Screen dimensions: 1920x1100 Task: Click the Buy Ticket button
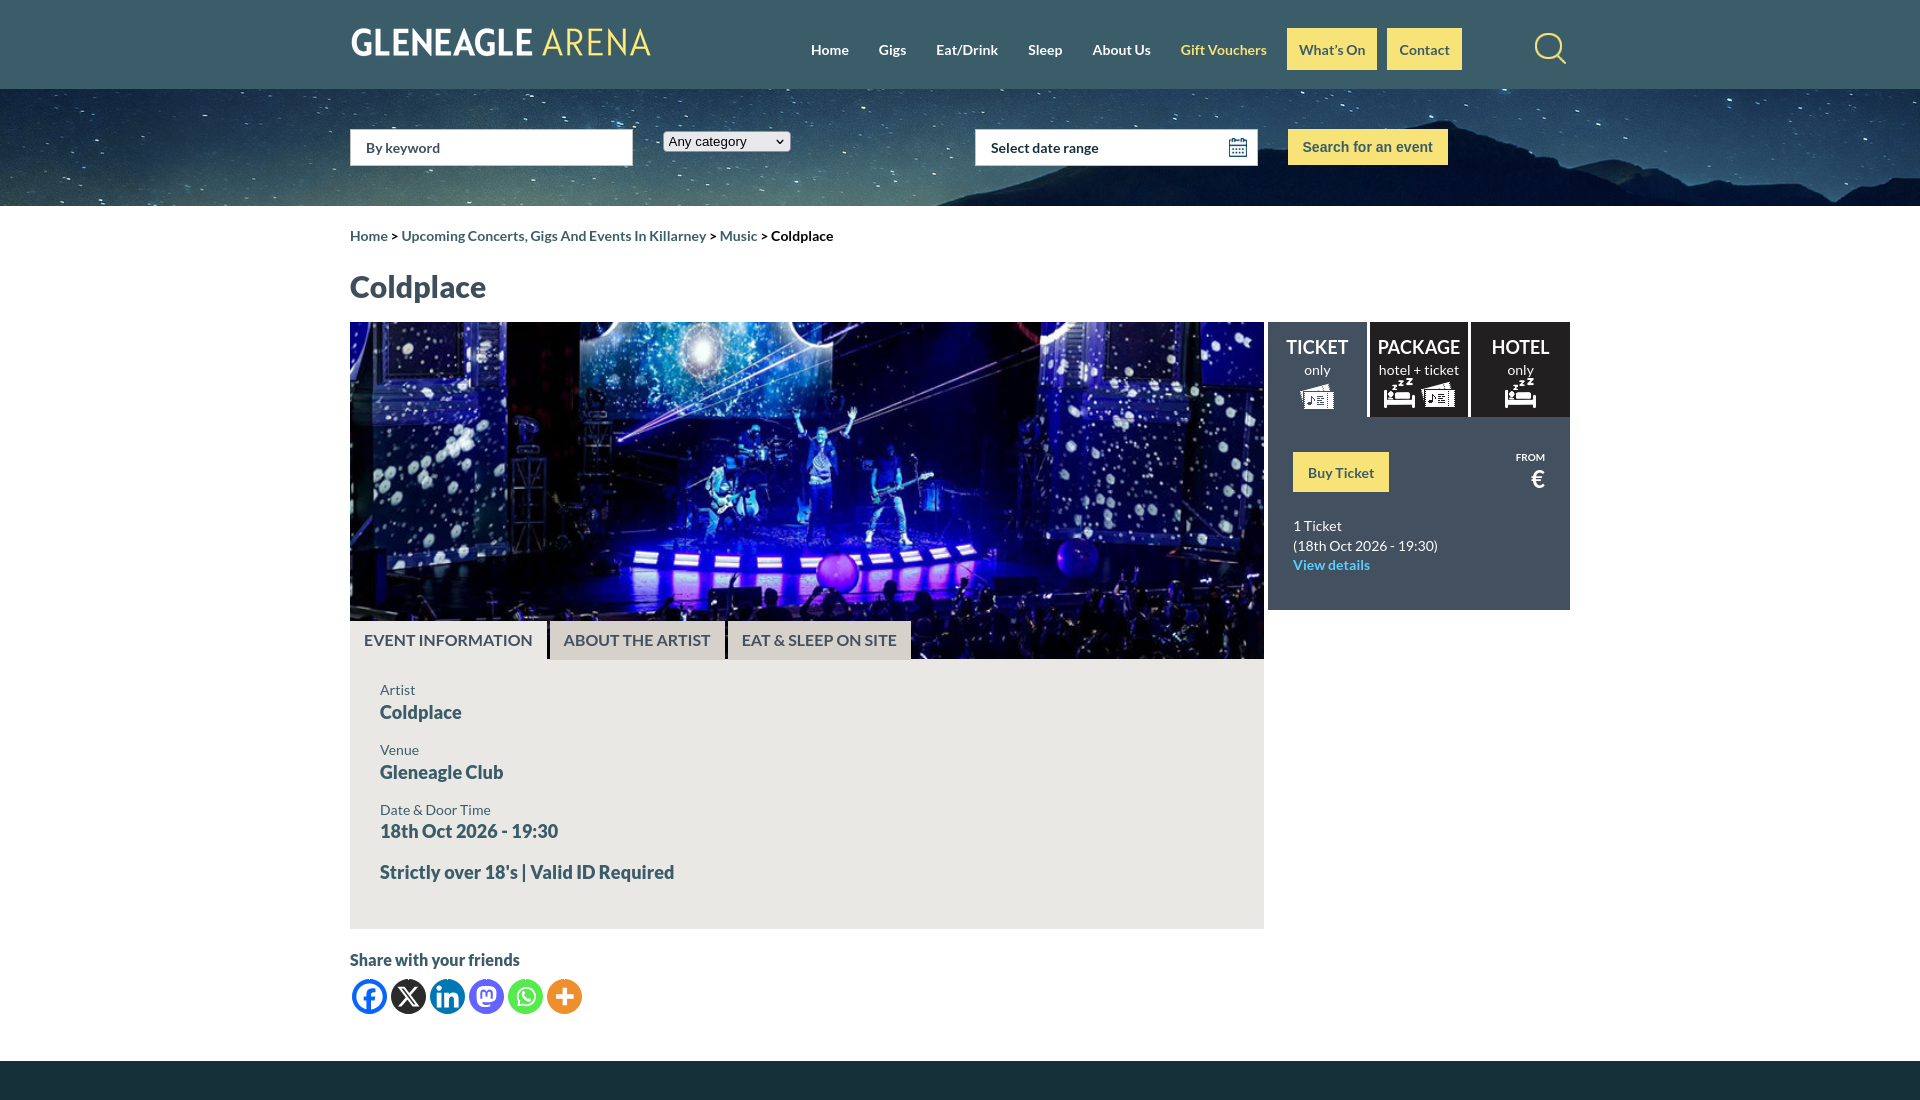click(x=1341, y=472)
